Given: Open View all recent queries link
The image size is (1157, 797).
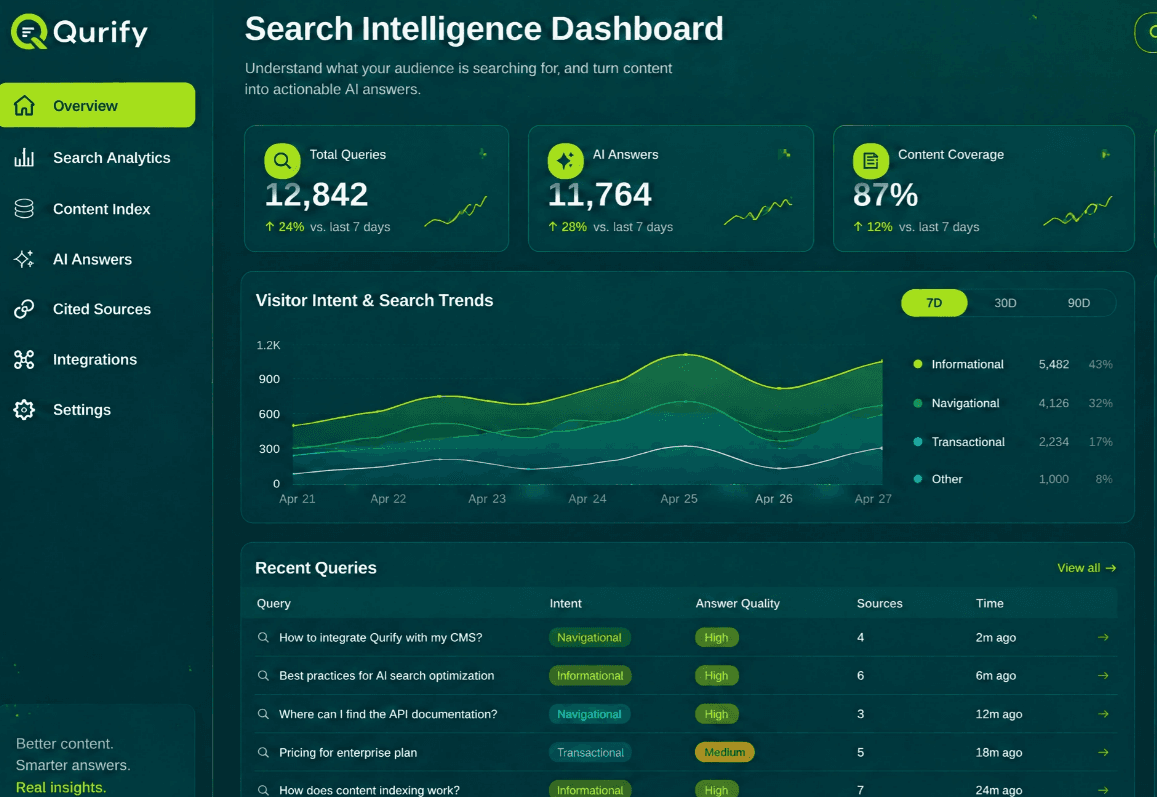Looking at the screenshot, I should click(1086, 567).
